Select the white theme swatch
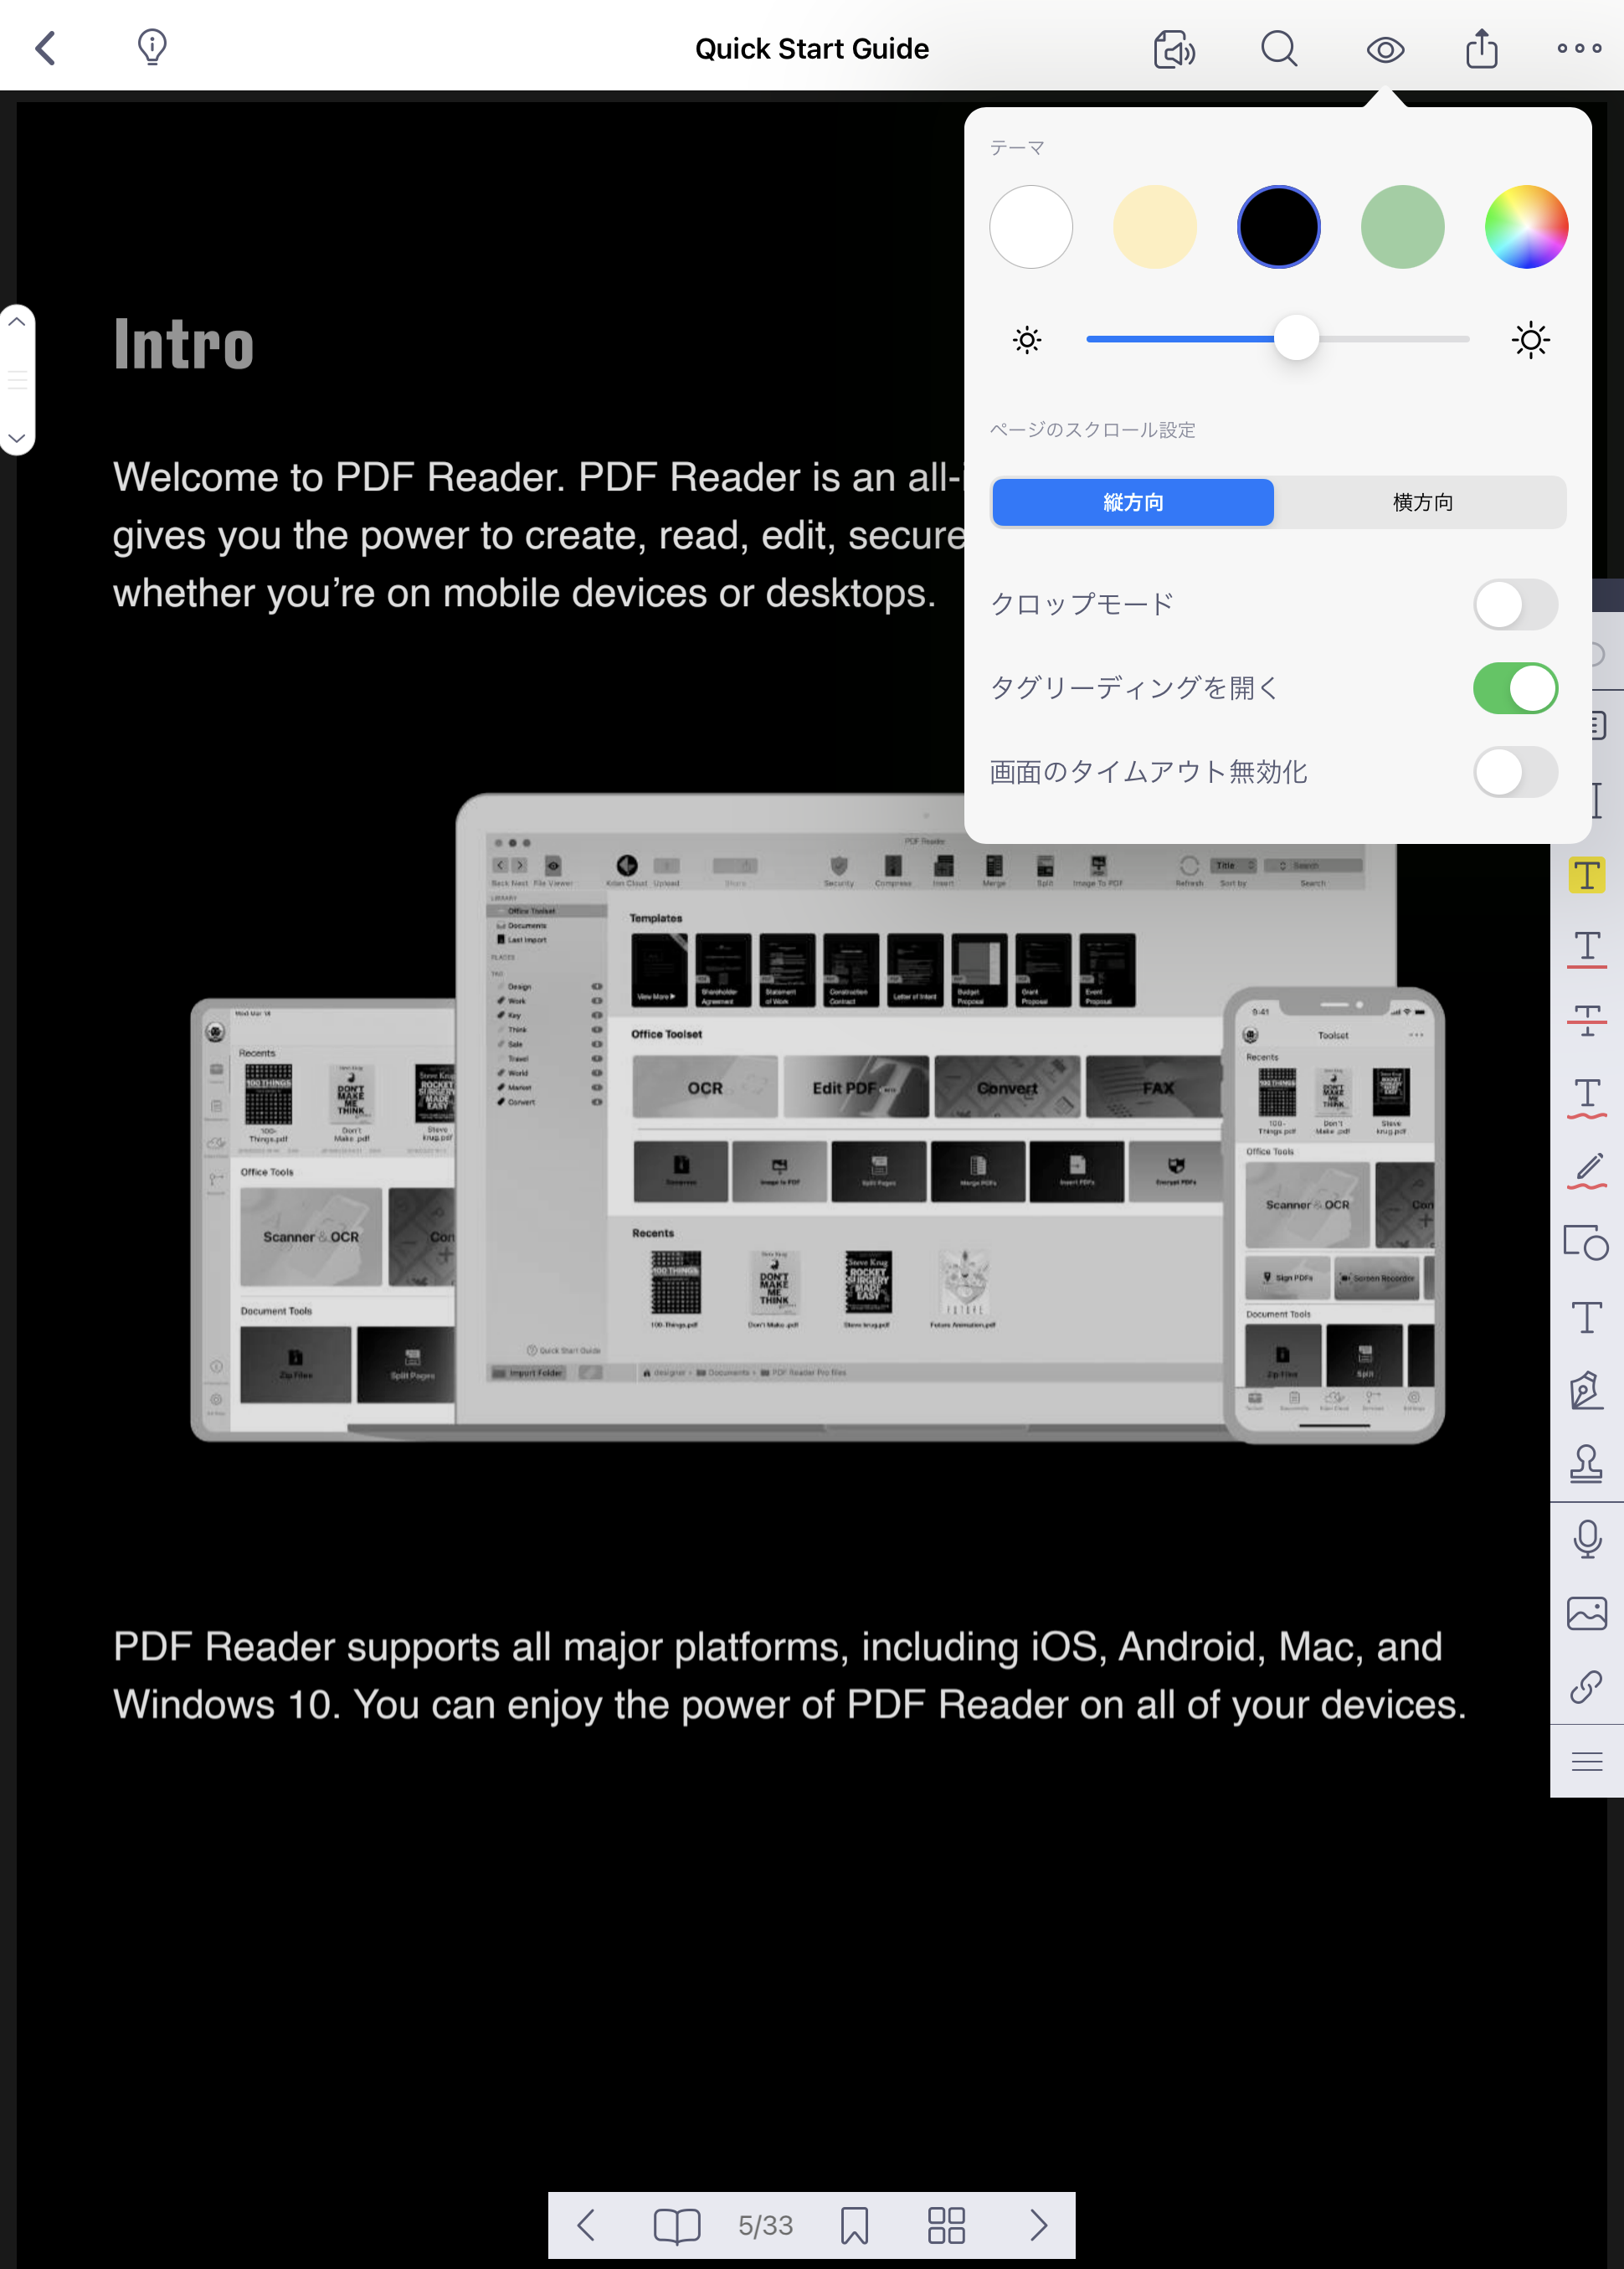The height and width of the screenshot is (2269, 1624). [1031, 227]
